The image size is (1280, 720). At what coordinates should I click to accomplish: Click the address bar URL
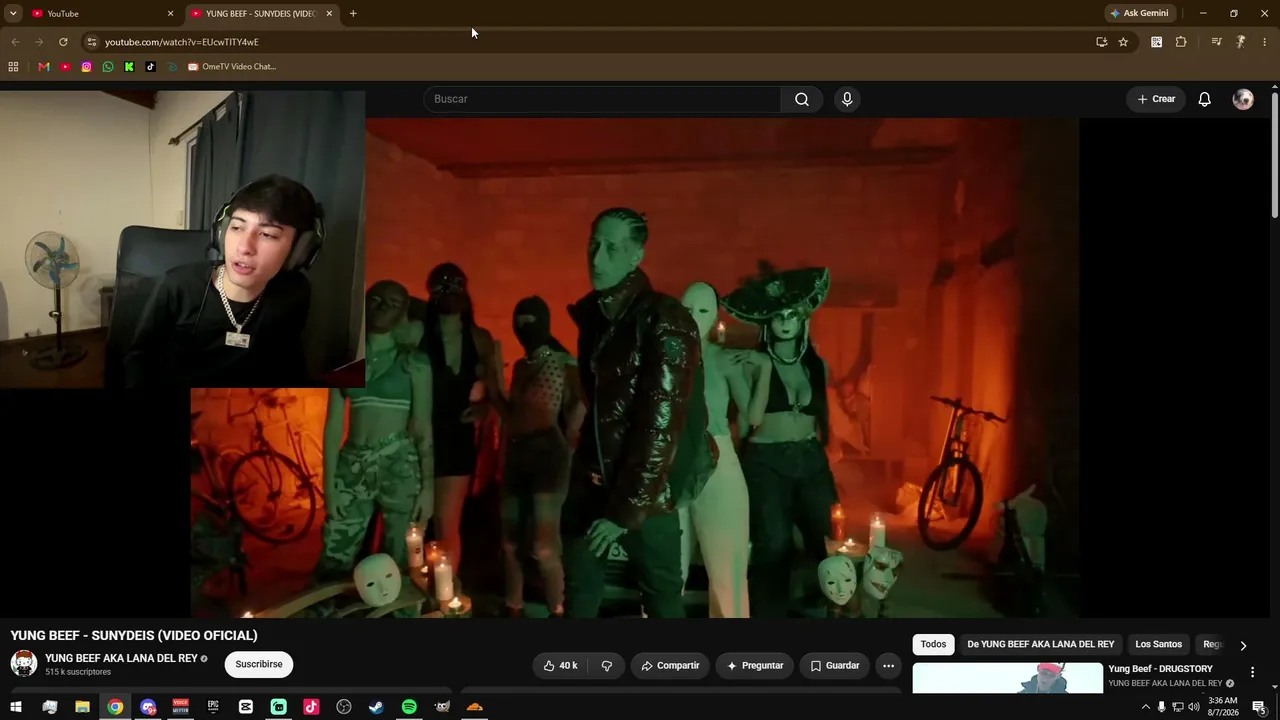click(x=182, y=42)
